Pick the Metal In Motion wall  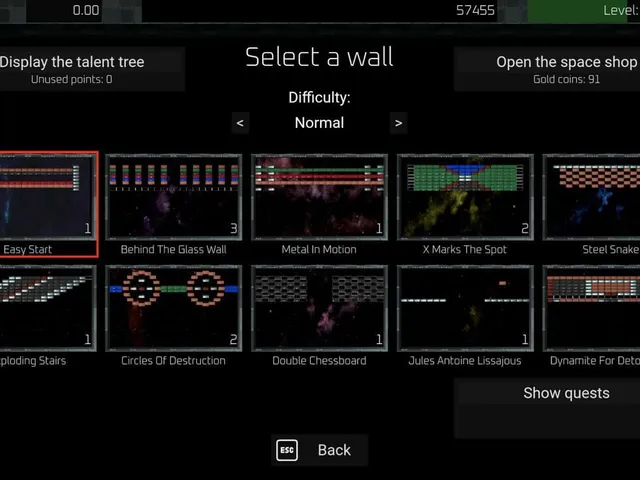click(319, 197)
